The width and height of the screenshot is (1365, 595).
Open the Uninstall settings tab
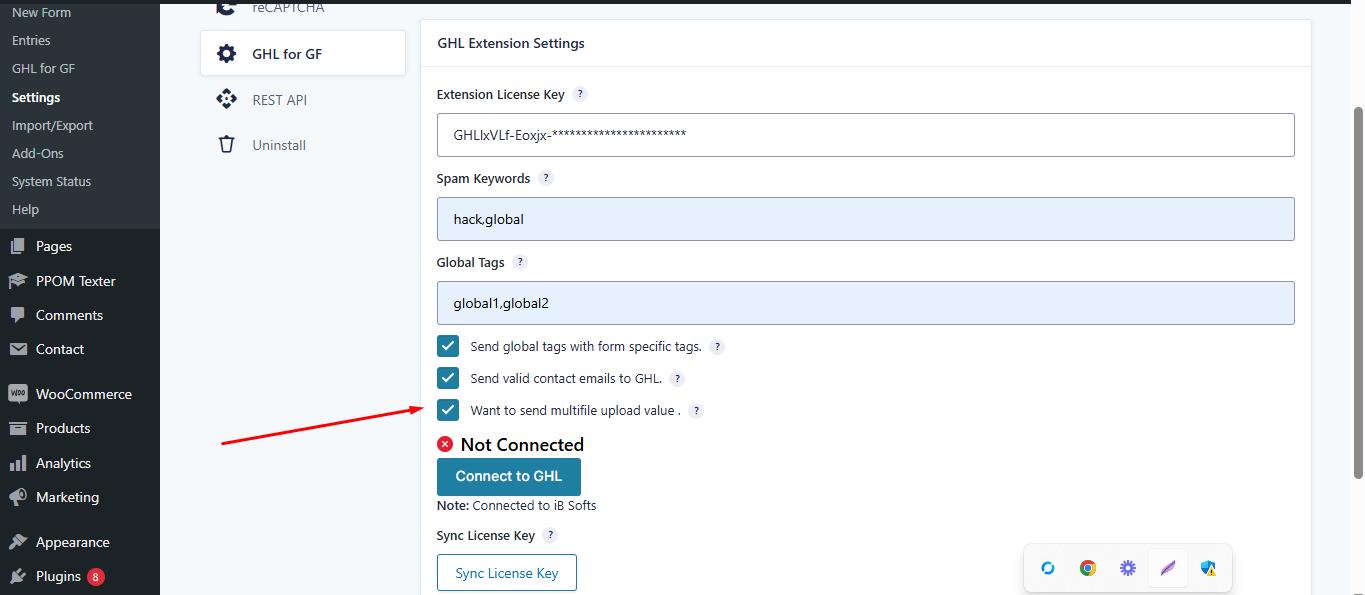[x=279, y=145]
